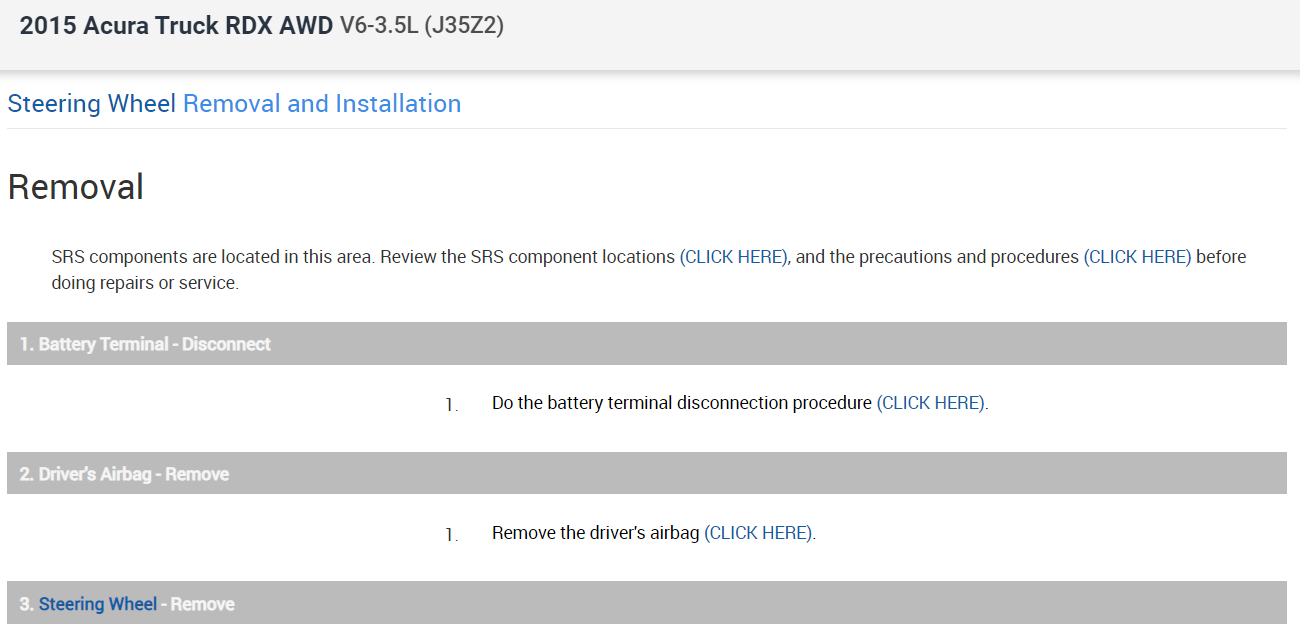Click step number 1 under Battery Terminal
1300x639 pixels.
[451, 404]
